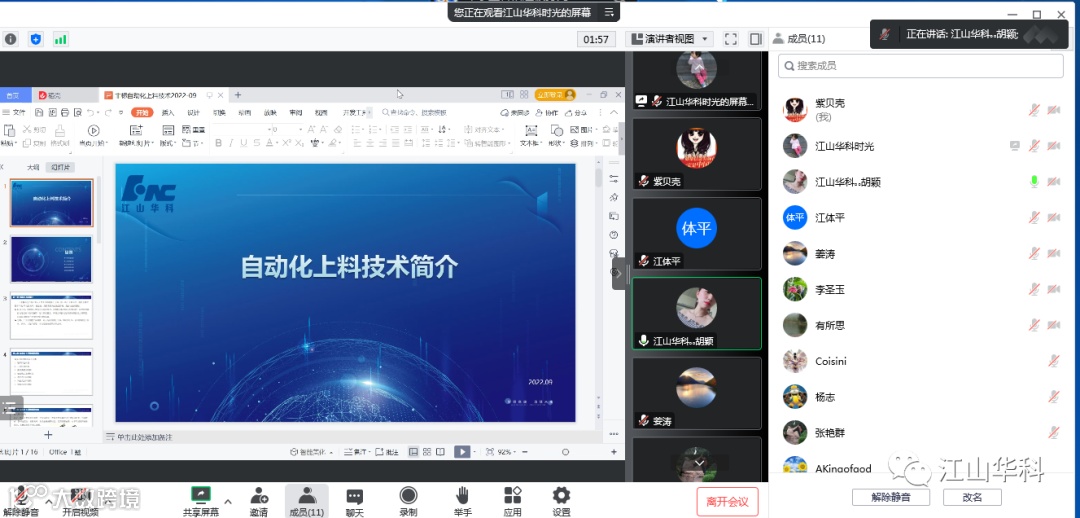Open the 放映 ribbon tab

[270, 112]
